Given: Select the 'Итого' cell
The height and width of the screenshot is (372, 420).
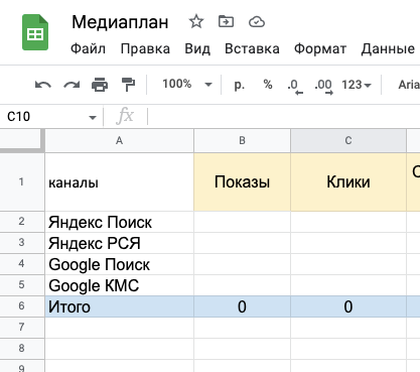Looking at the screenshot, I should point(119,306).
